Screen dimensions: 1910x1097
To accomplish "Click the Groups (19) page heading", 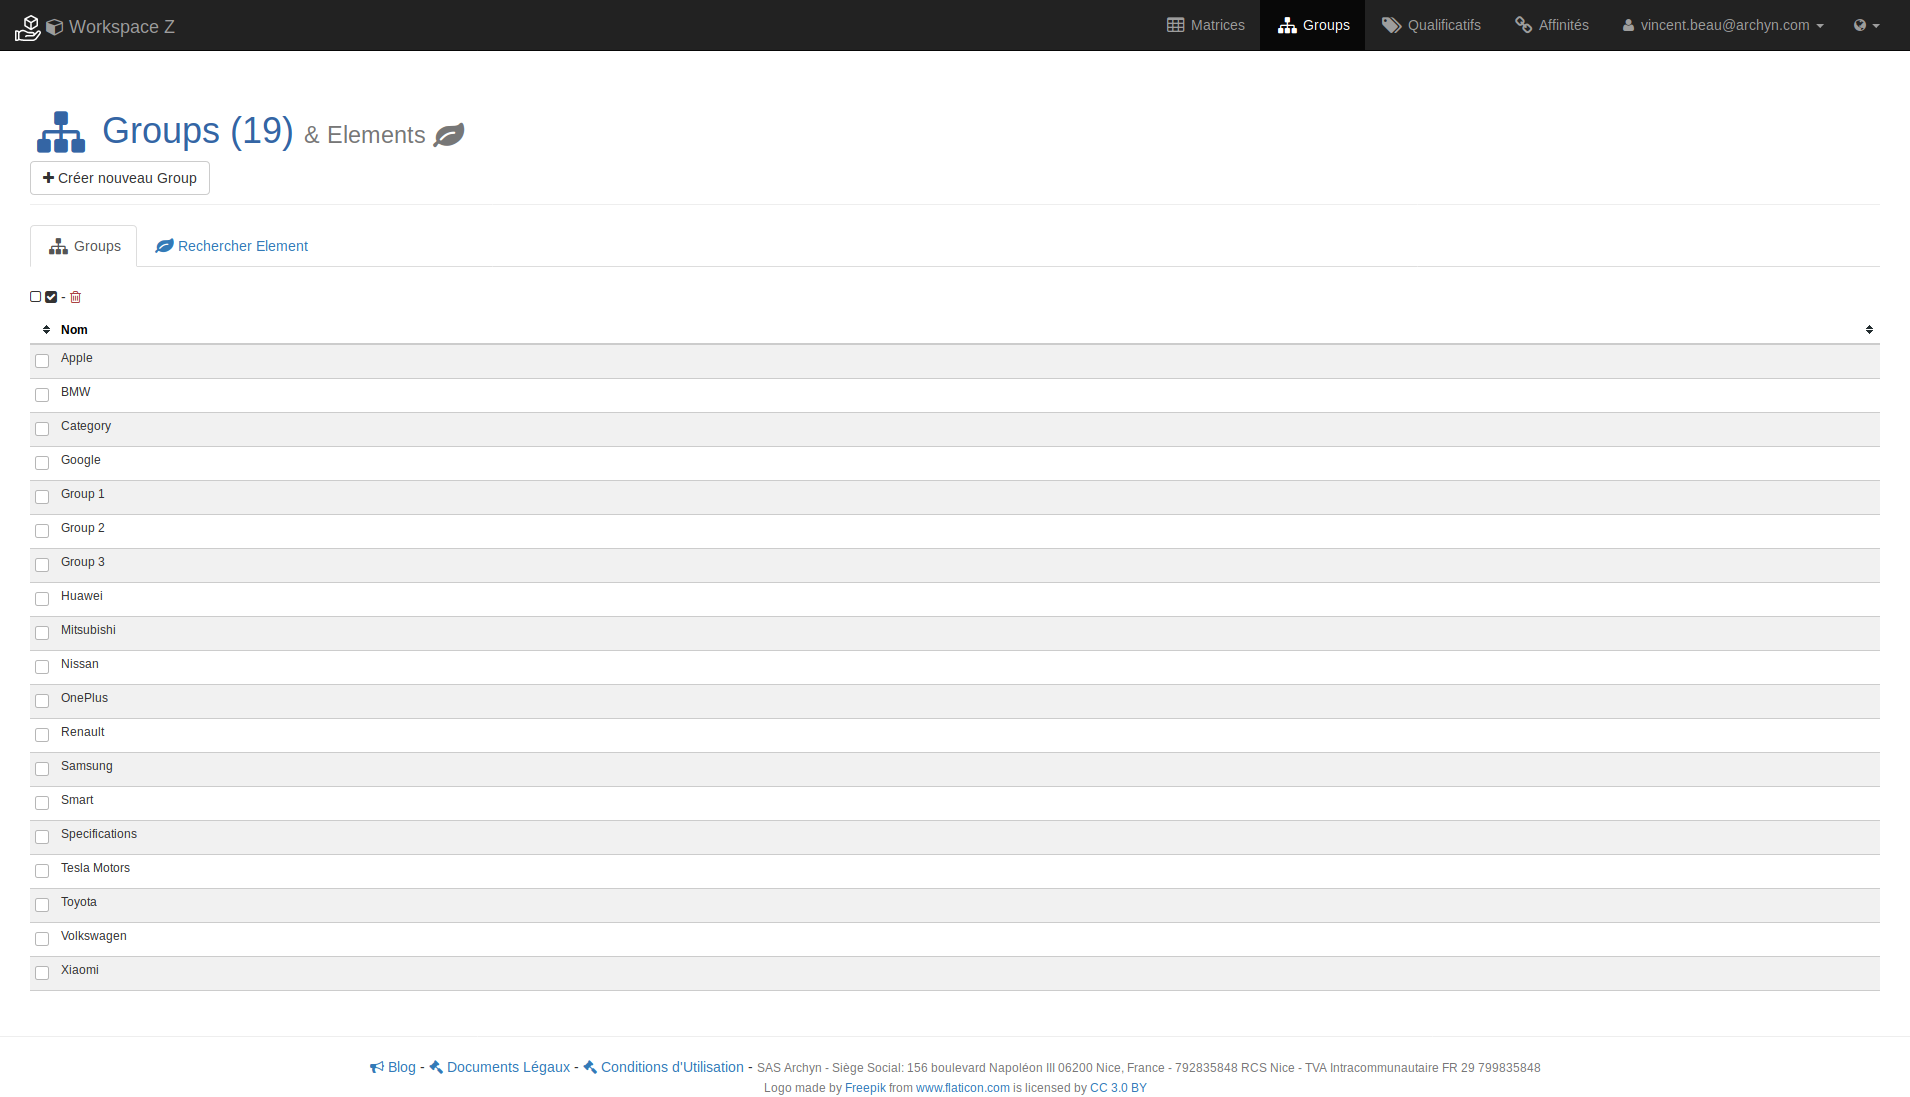I will click(x=198, y=131).
